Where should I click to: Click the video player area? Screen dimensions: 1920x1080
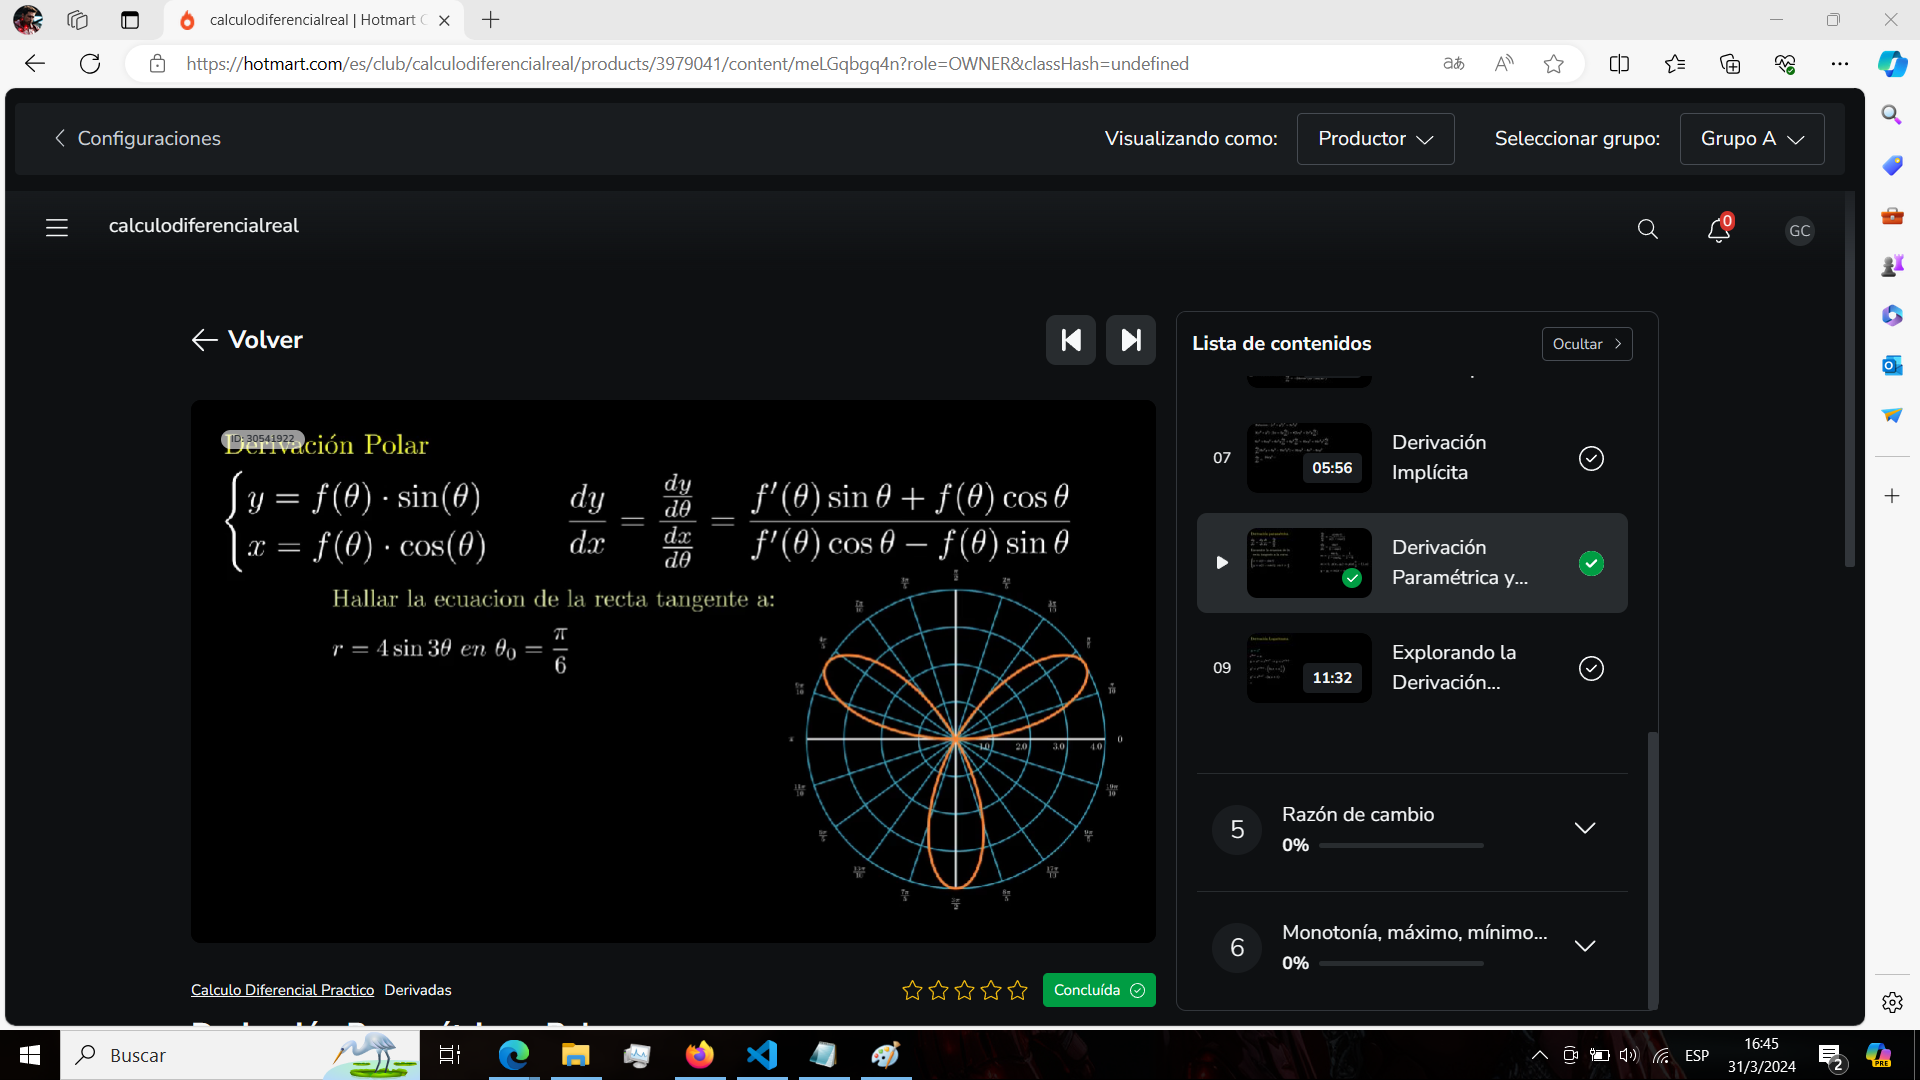(x=673, y=672)
